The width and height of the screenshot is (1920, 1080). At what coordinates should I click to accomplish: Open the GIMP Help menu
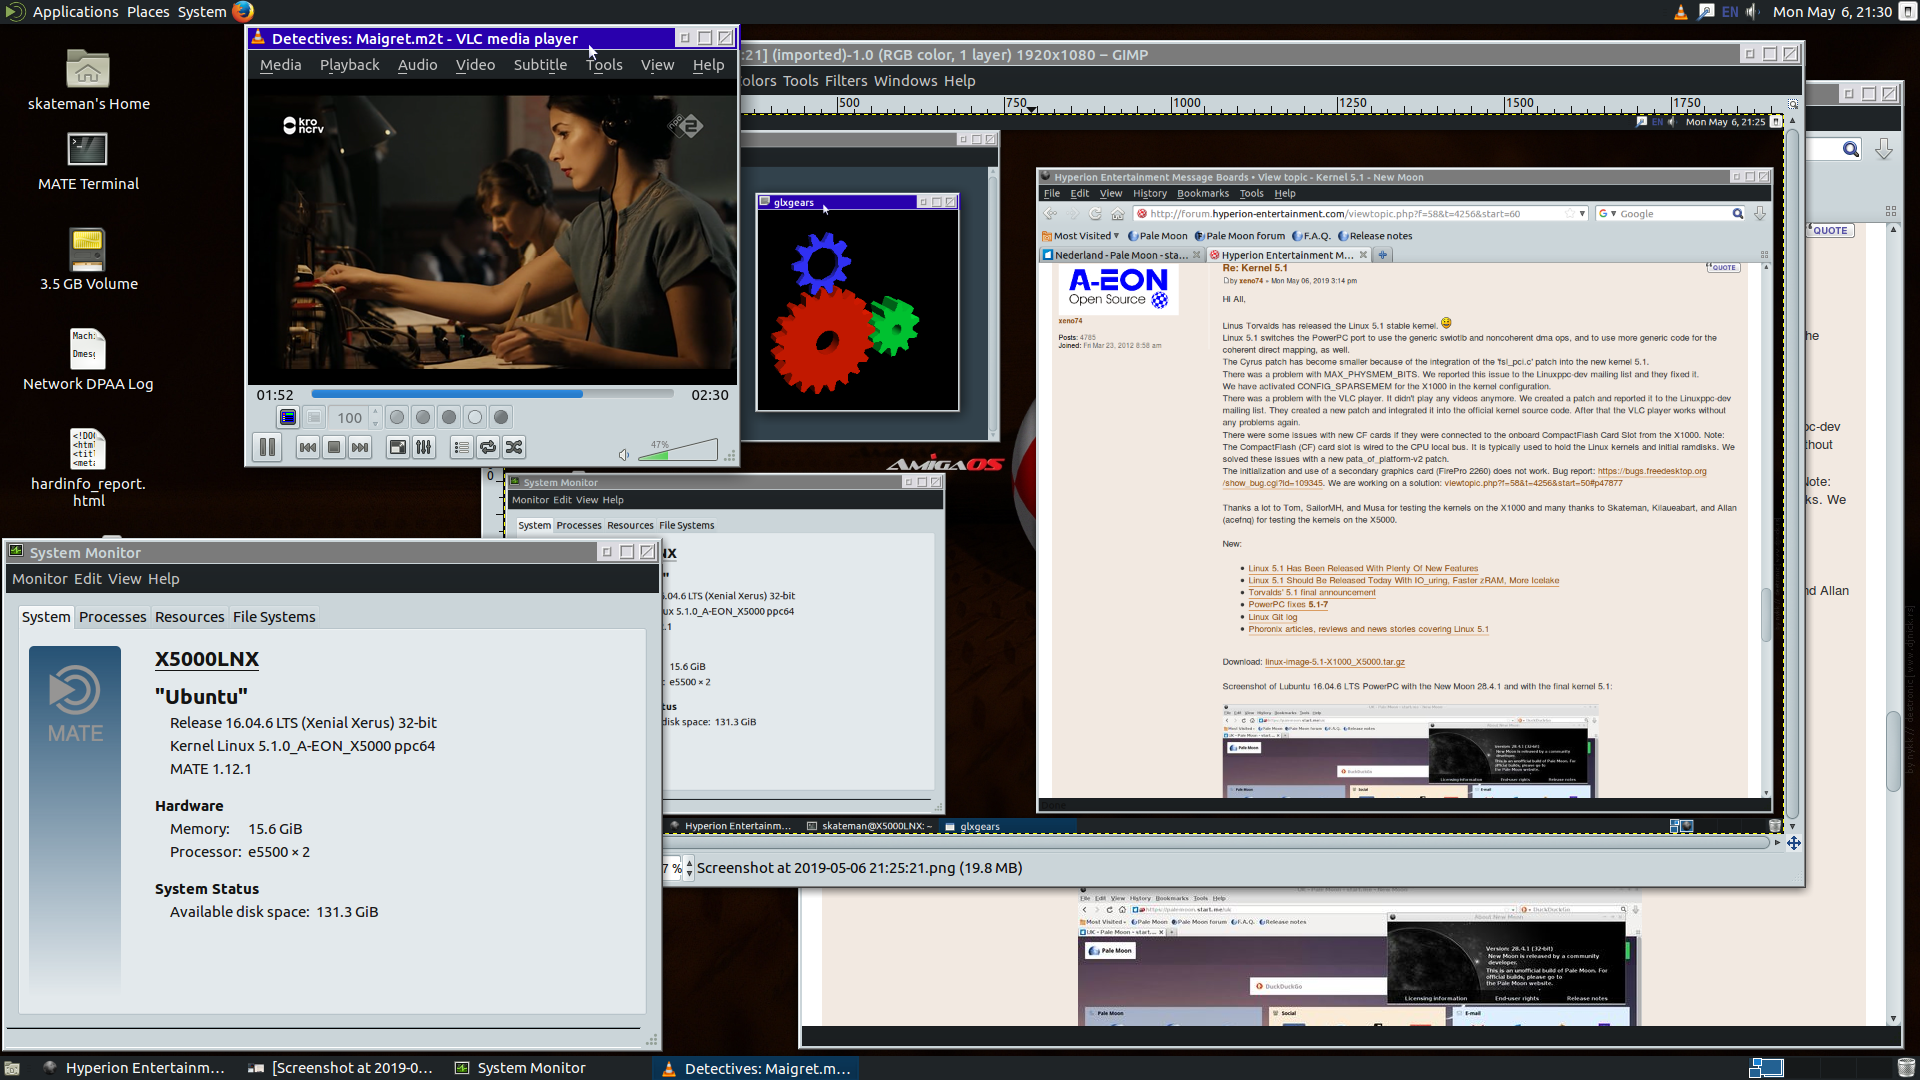[x=959, y=81]
